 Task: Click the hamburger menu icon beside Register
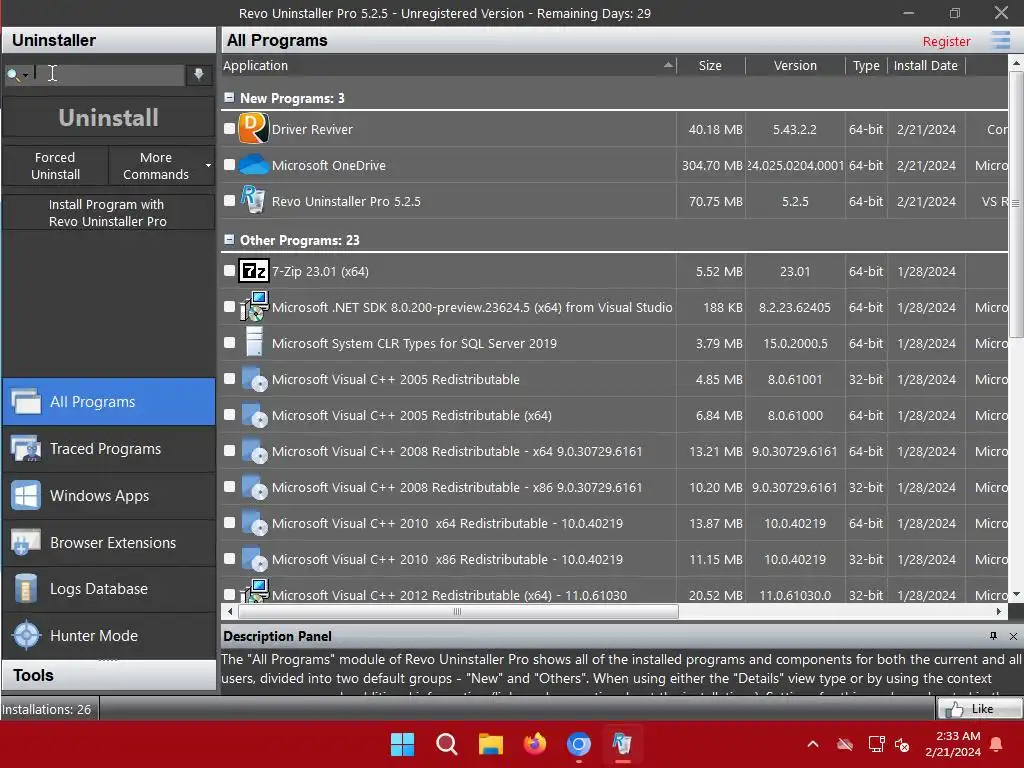pos(1000,40)
